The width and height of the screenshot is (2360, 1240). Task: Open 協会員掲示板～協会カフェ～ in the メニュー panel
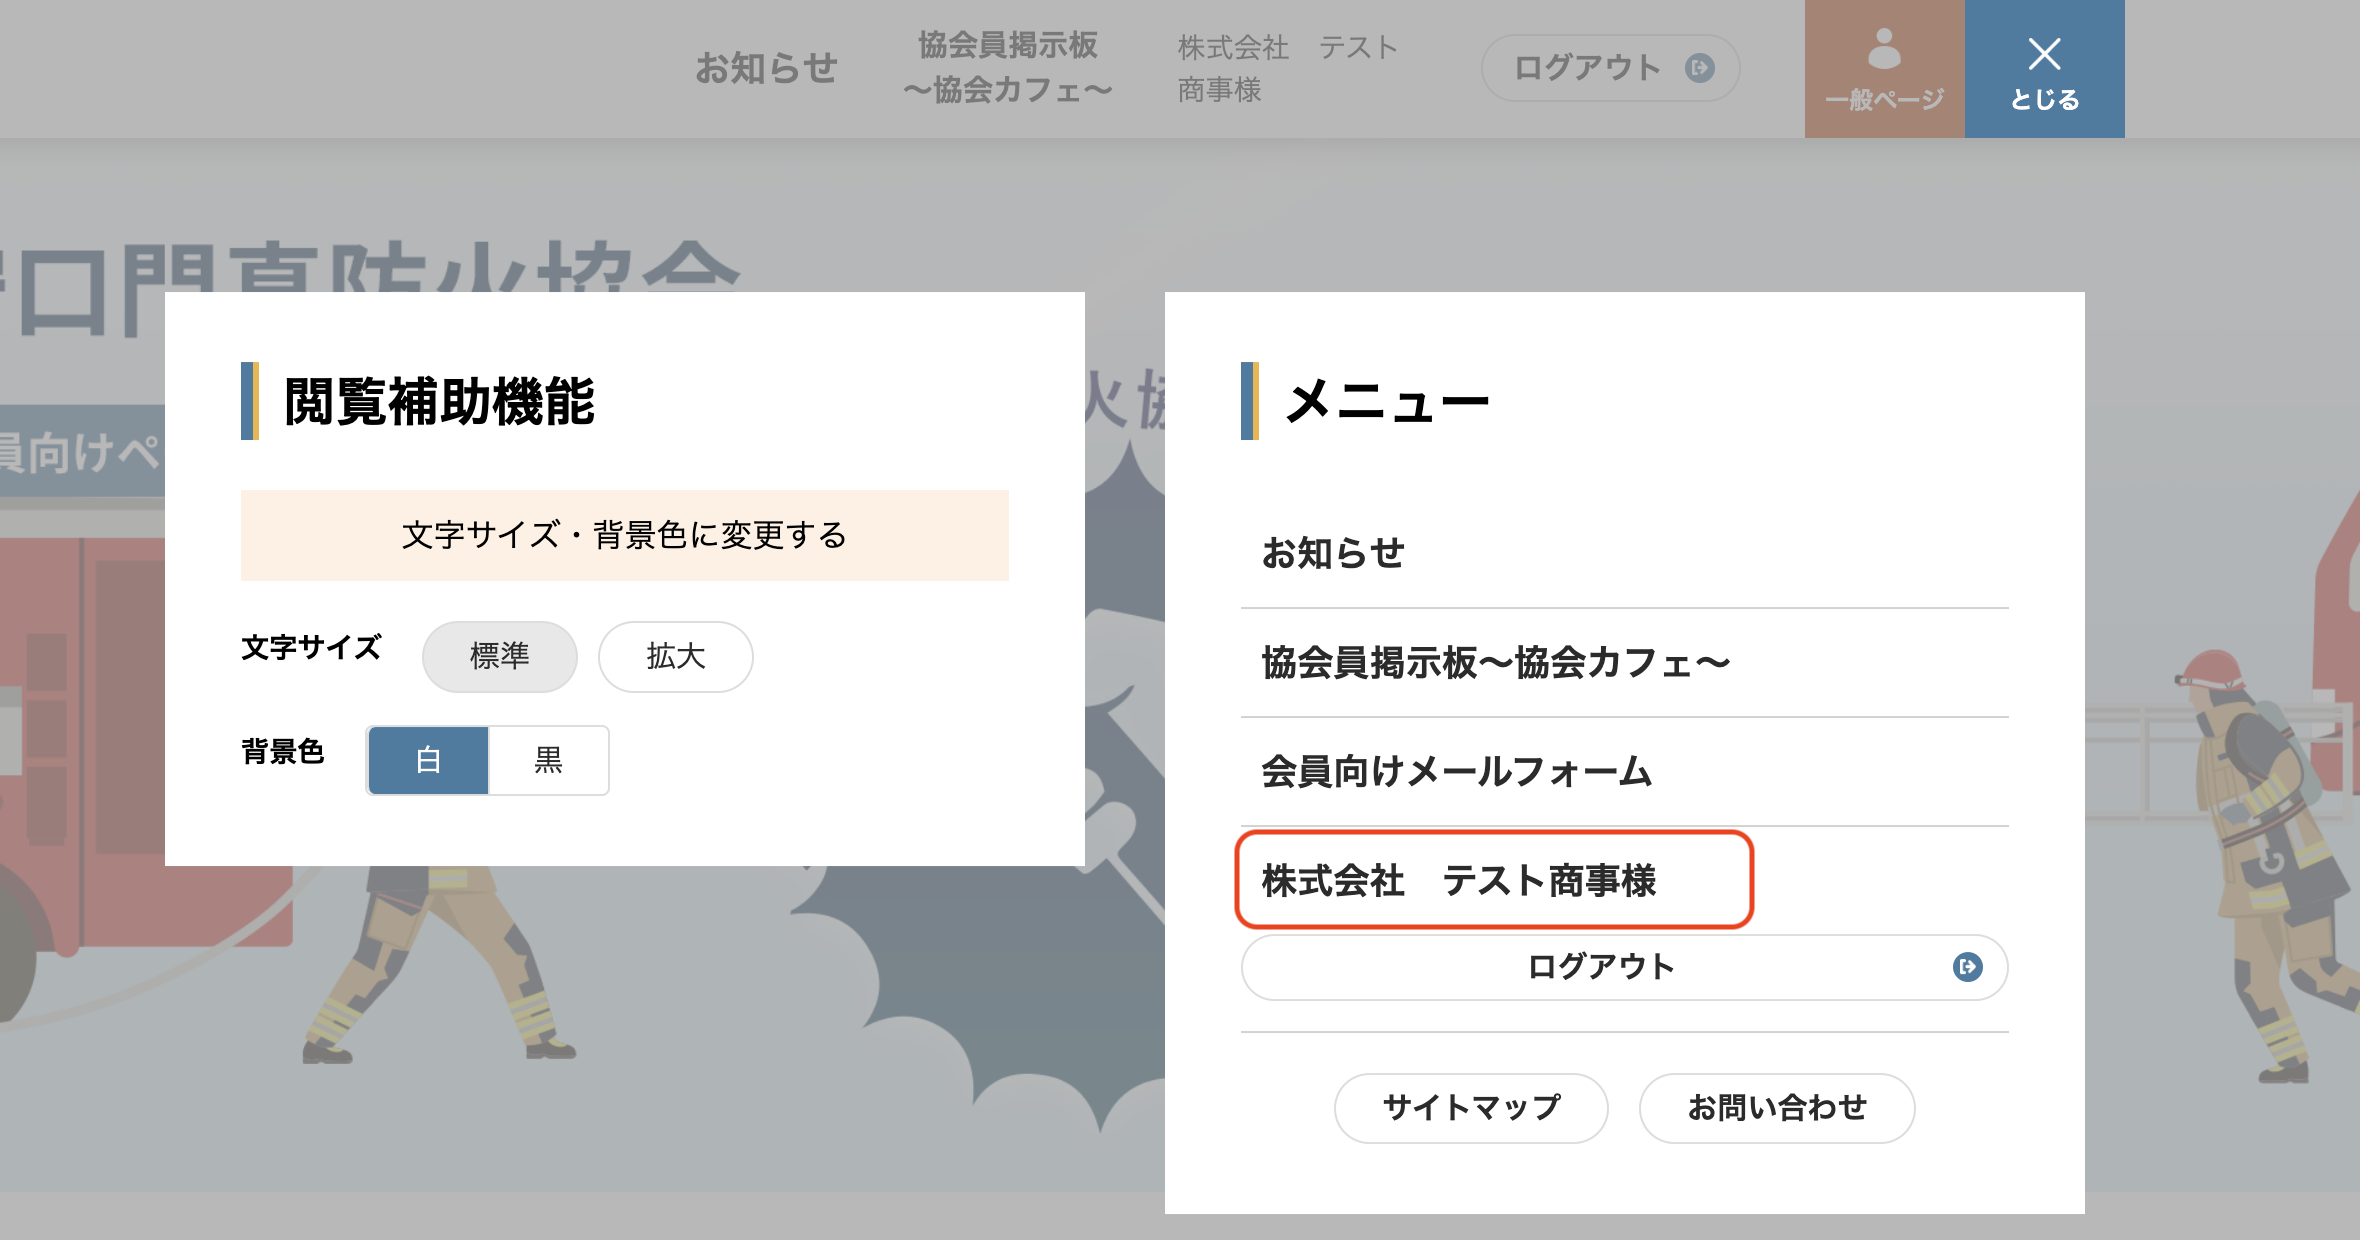(x=1495, y=662)
